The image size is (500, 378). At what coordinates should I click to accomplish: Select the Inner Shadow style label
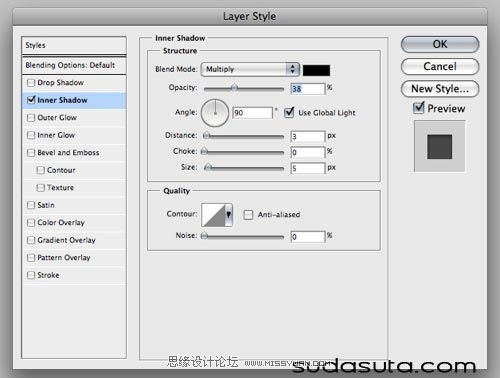(62, 100)
